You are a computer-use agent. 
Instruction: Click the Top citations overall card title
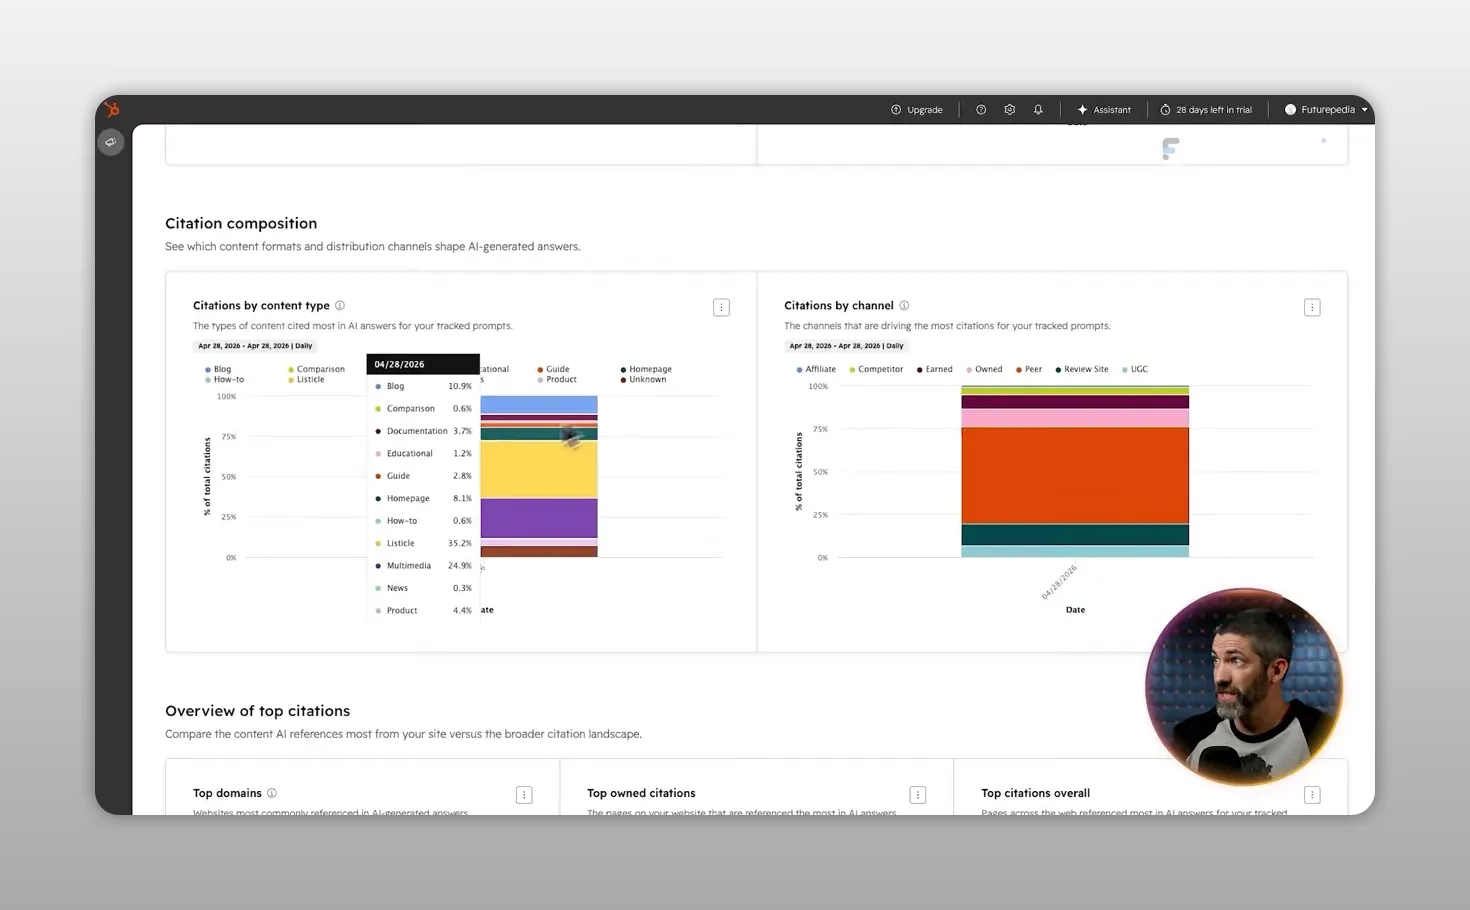[x=1035, y=793]
